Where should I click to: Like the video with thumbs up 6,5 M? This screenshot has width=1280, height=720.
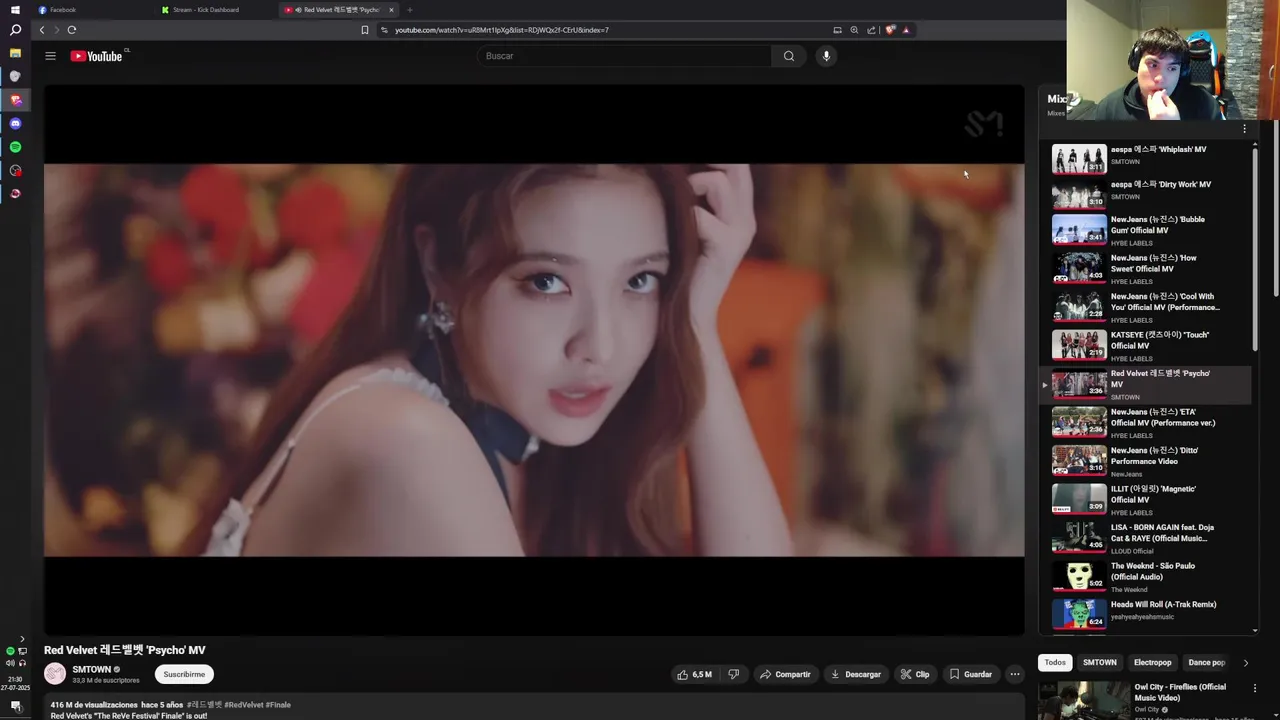[695, 674]
